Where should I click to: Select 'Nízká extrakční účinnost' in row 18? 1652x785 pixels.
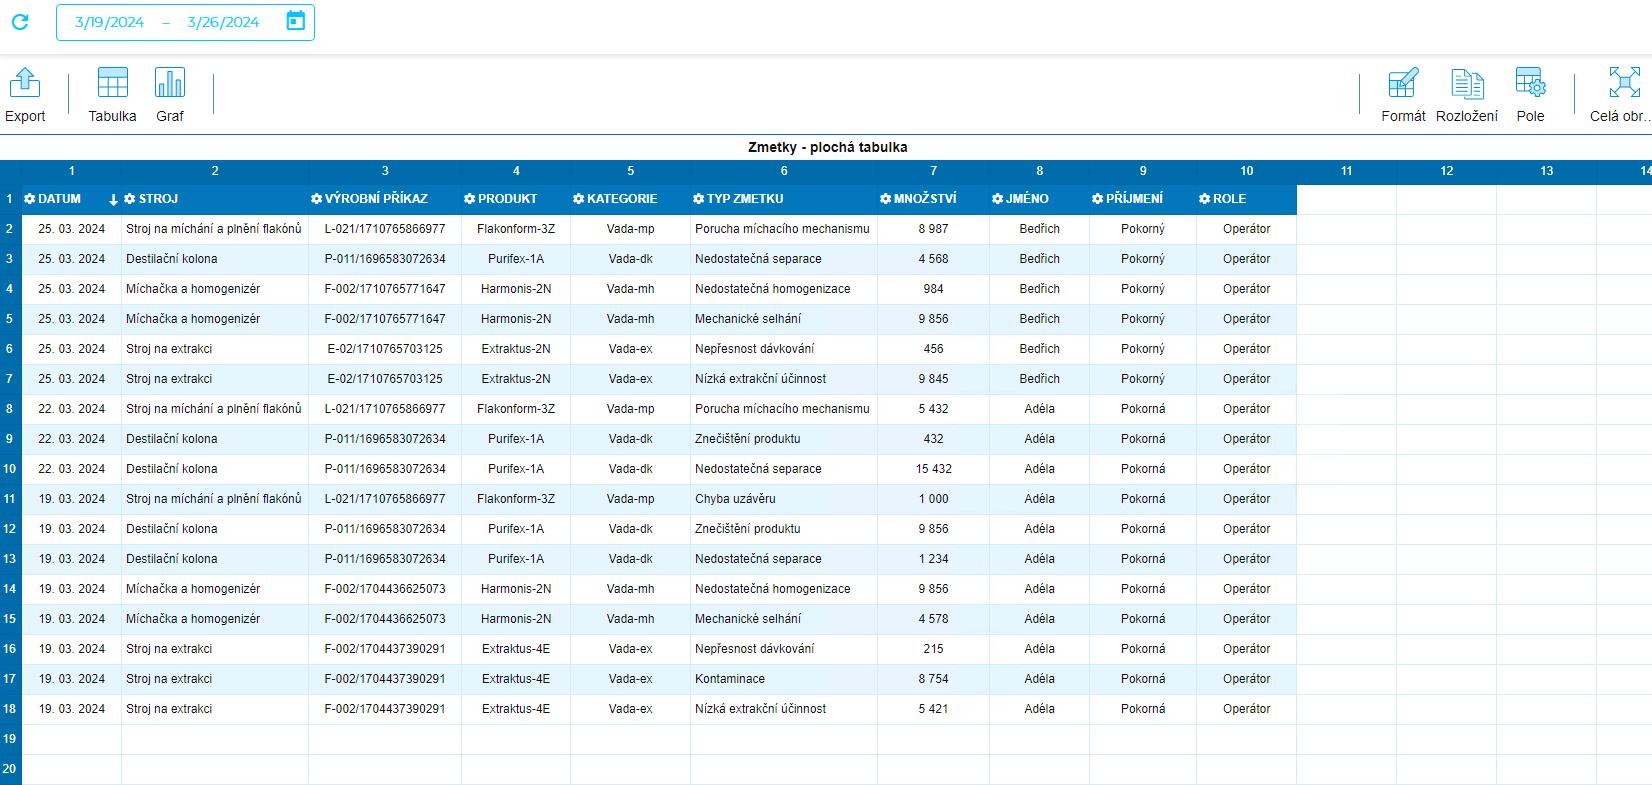click(784, 709)
